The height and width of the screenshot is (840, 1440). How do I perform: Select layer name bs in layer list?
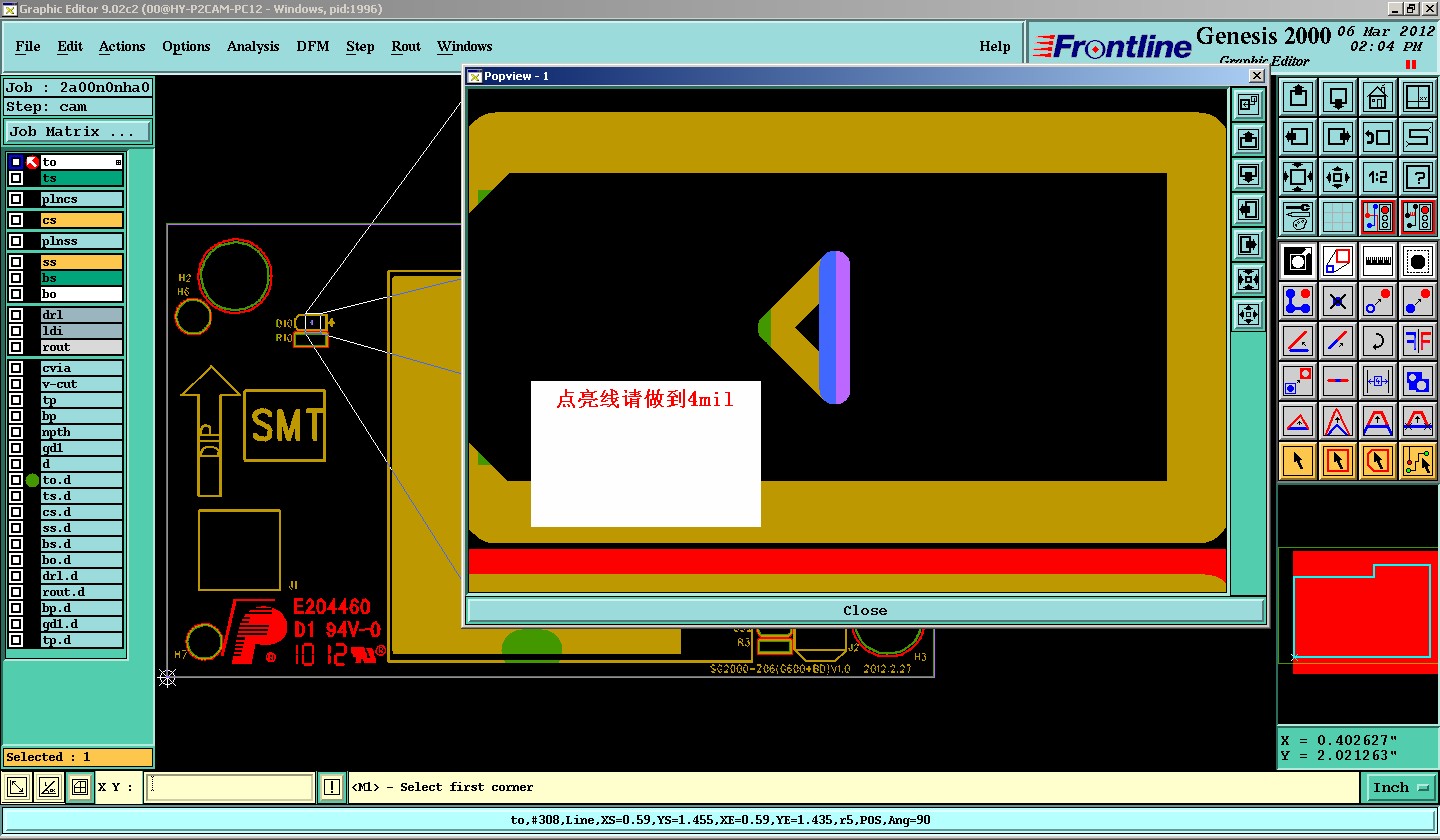[82, 278]
